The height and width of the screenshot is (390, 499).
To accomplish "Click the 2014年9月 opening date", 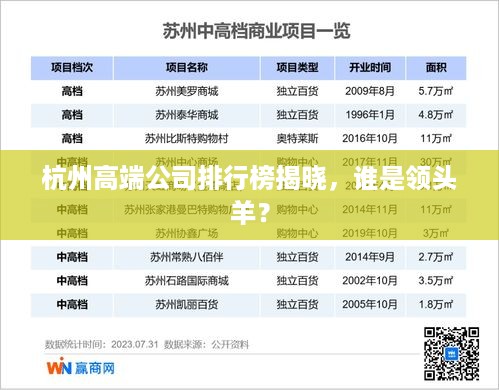I will (x=370, y=257).
